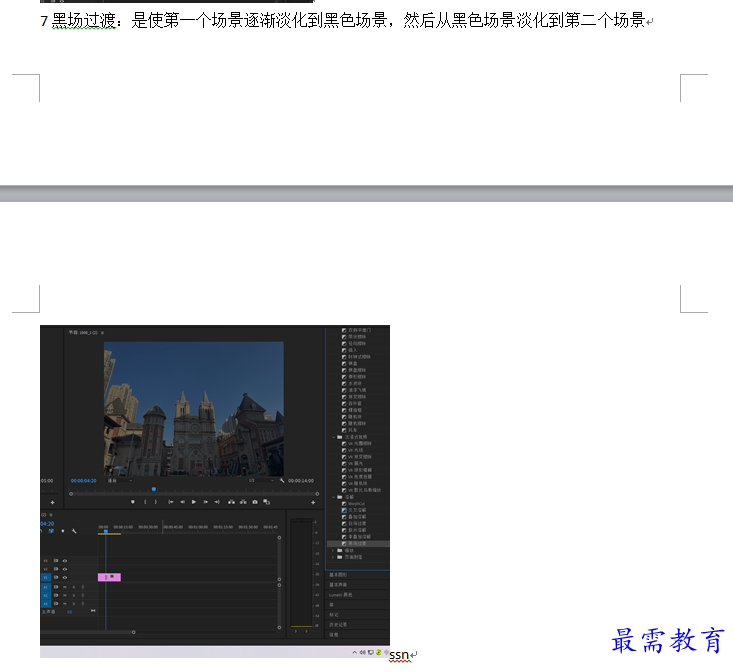The image size is (733, 672).
Task: Click the Play button in Program Monitor
Action: click(x=194, y=502)
